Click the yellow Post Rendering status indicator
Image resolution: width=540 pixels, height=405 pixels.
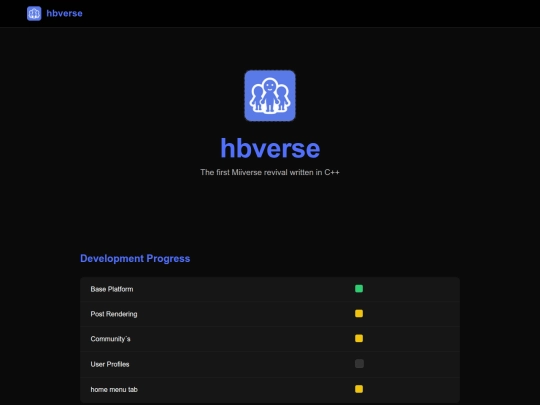tap(359, 313)
